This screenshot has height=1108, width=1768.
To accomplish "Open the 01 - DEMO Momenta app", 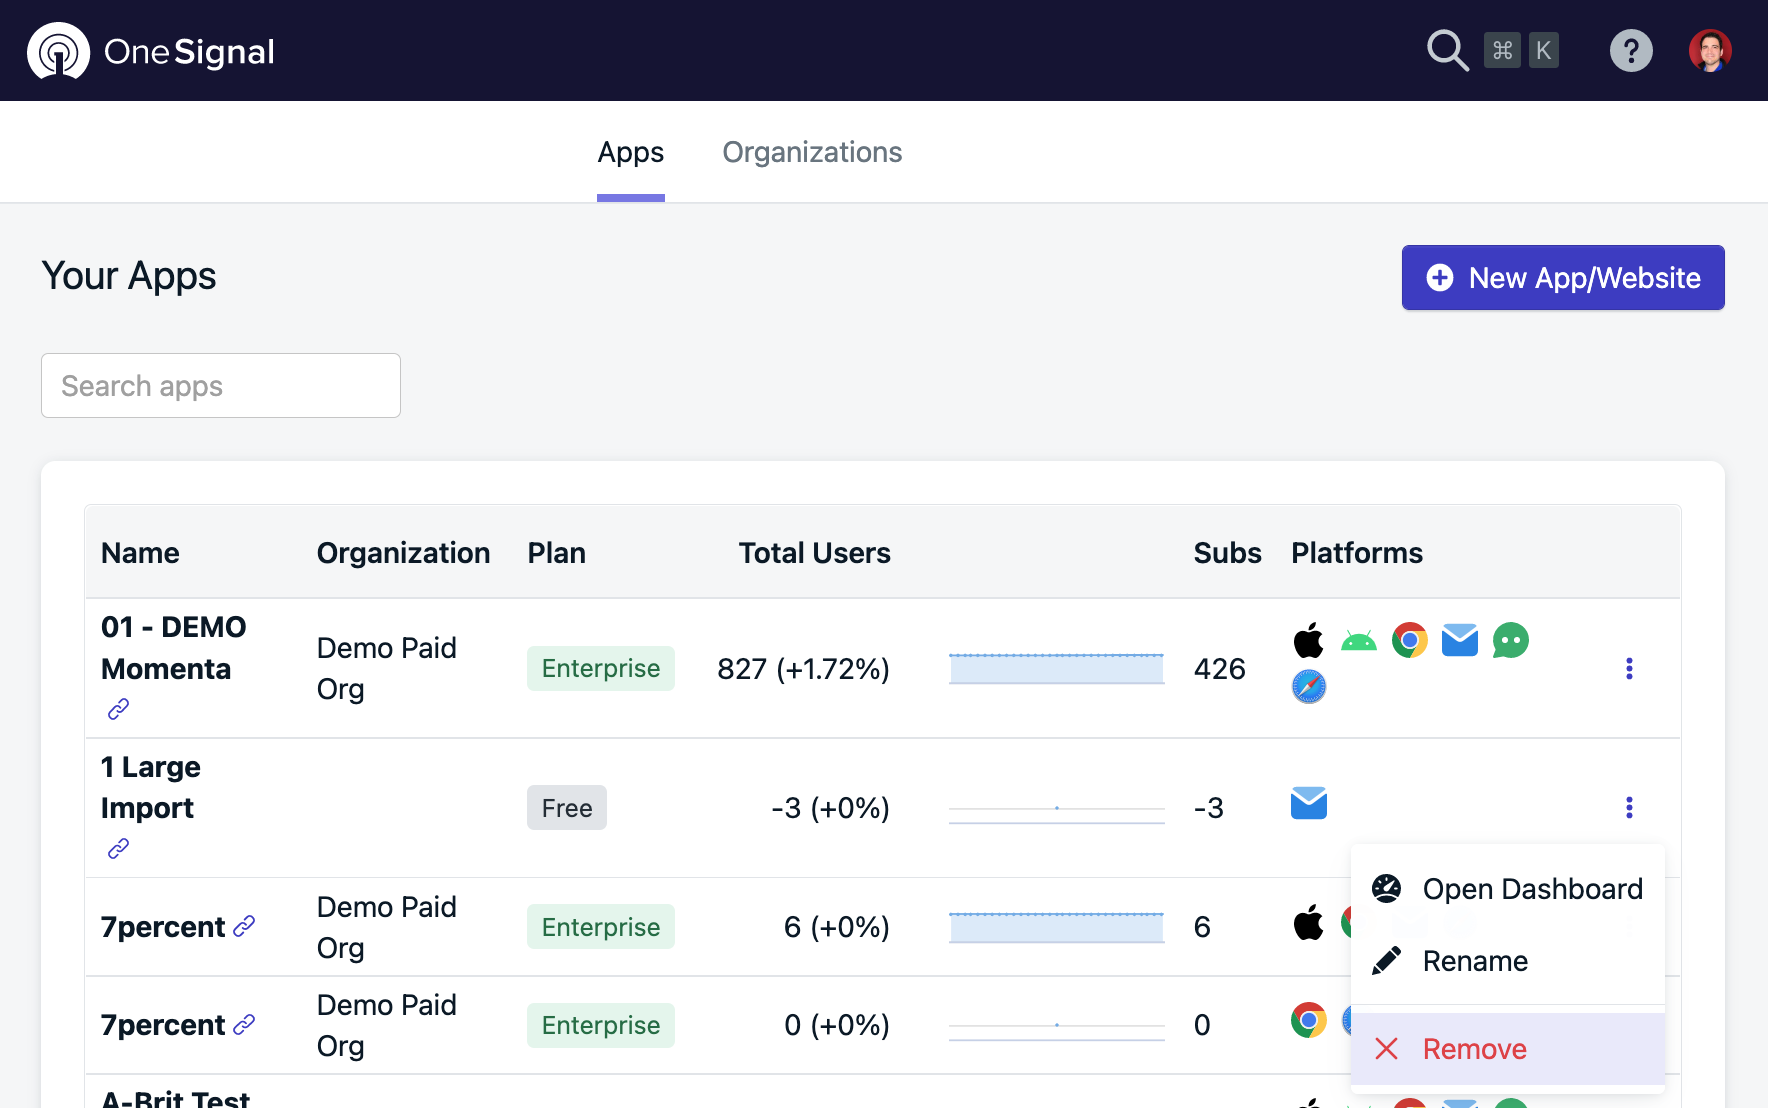I will pos(174,648).
